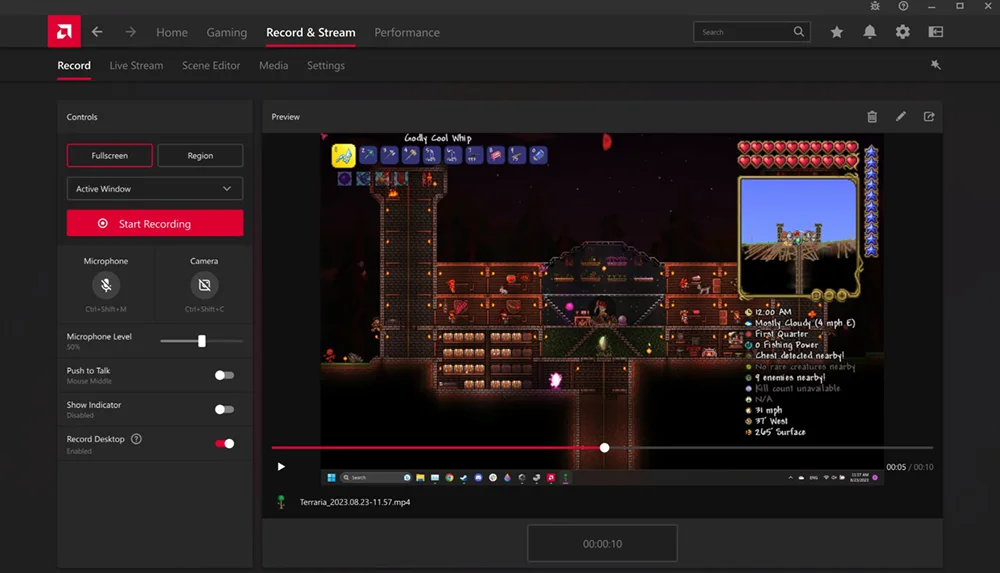The width and height of the screenshot is (1000, 573).
Task: Play the preview video
Action: (281, 466)
